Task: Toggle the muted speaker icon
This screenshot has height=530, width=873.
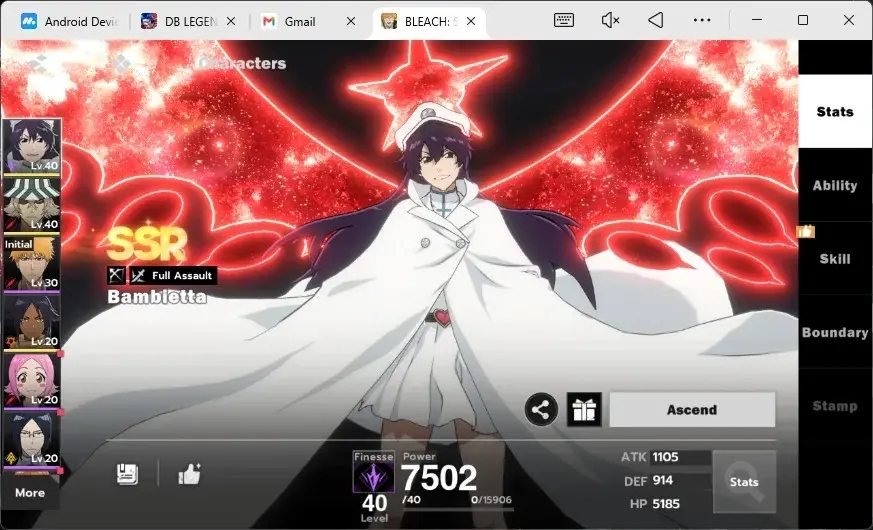Action: (x=610, y=21)
